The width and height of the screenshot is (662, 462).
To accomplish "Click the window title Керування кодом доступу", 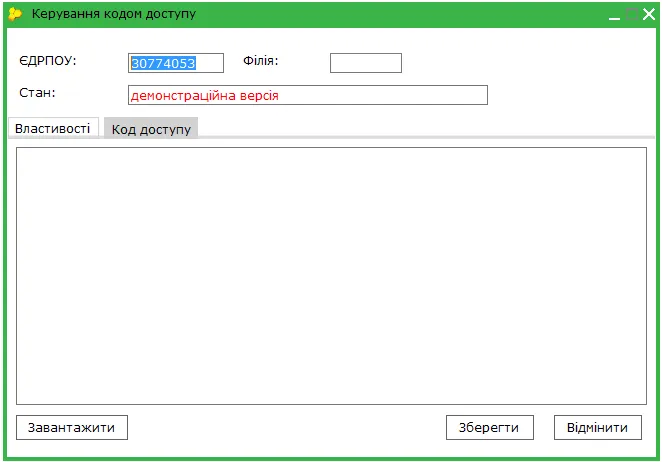I will coord(114,14).
